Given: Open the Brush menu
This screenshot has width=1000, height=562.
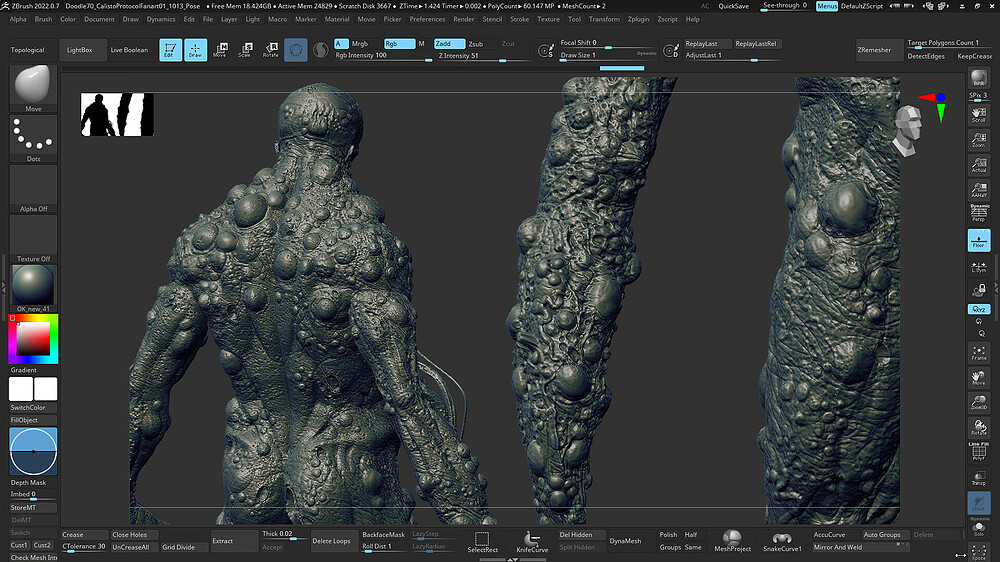Looking at the screenshot, I should pyautogui.click(x=43, y=19).
